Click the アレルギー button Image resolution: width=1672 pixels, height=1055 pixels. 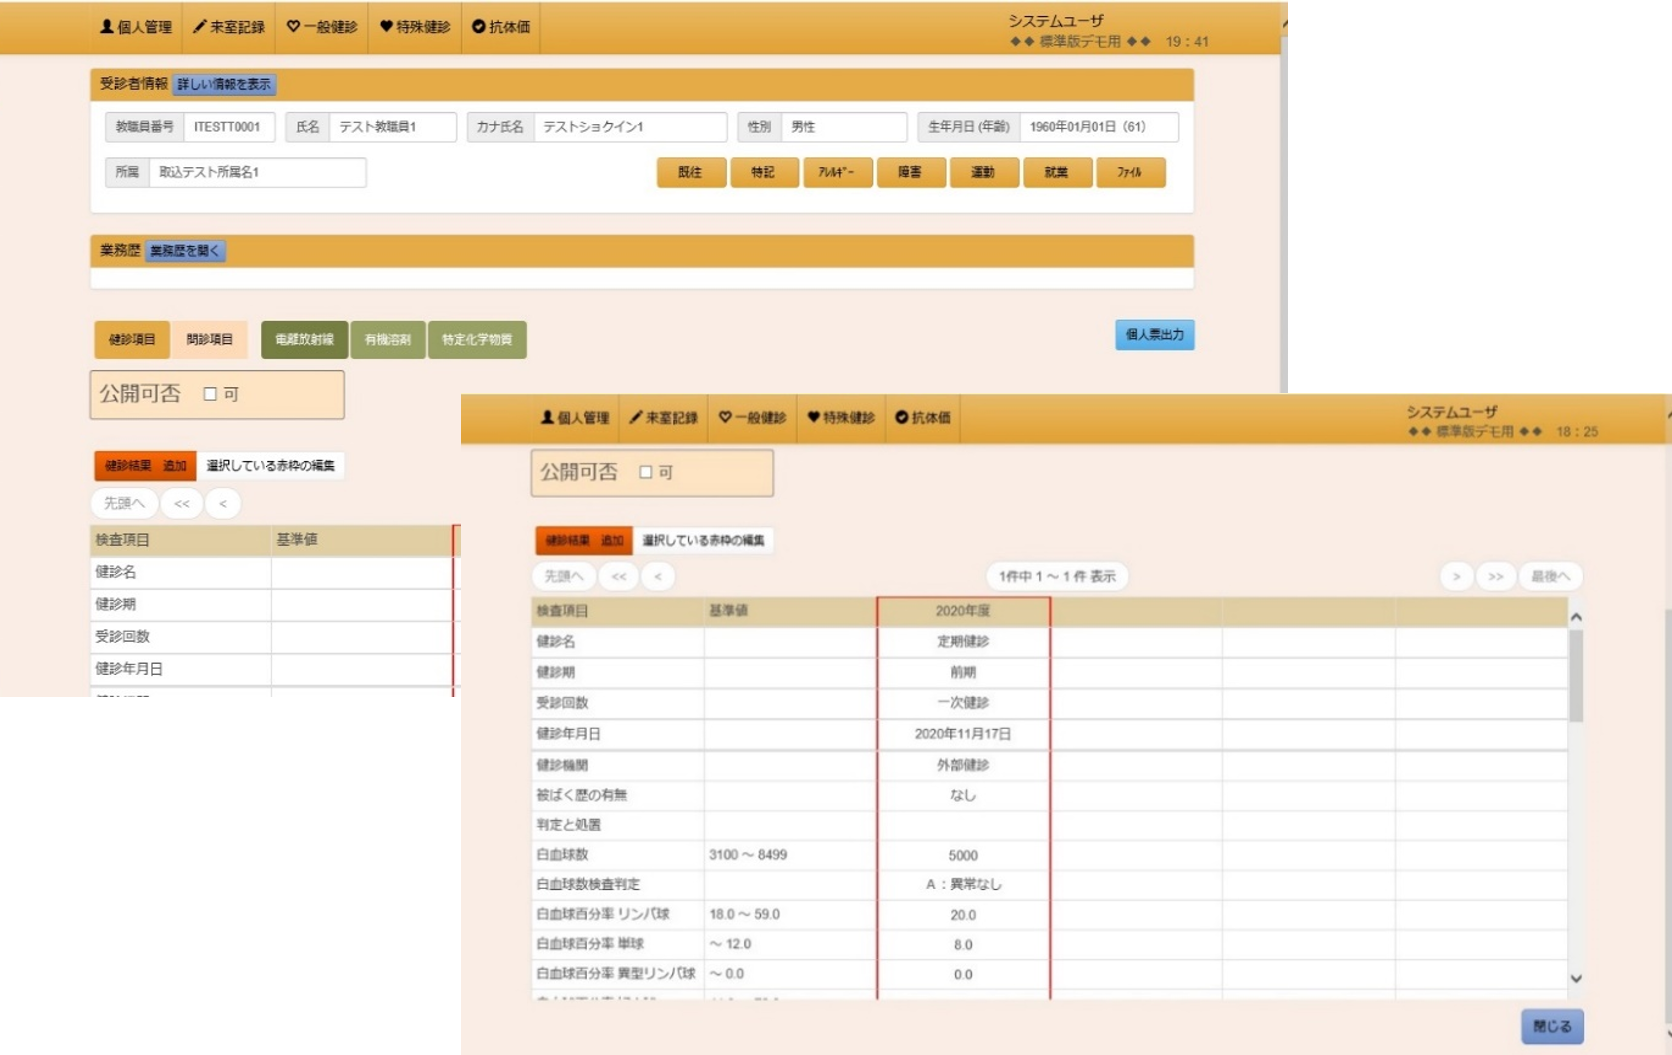click(837, 172)
